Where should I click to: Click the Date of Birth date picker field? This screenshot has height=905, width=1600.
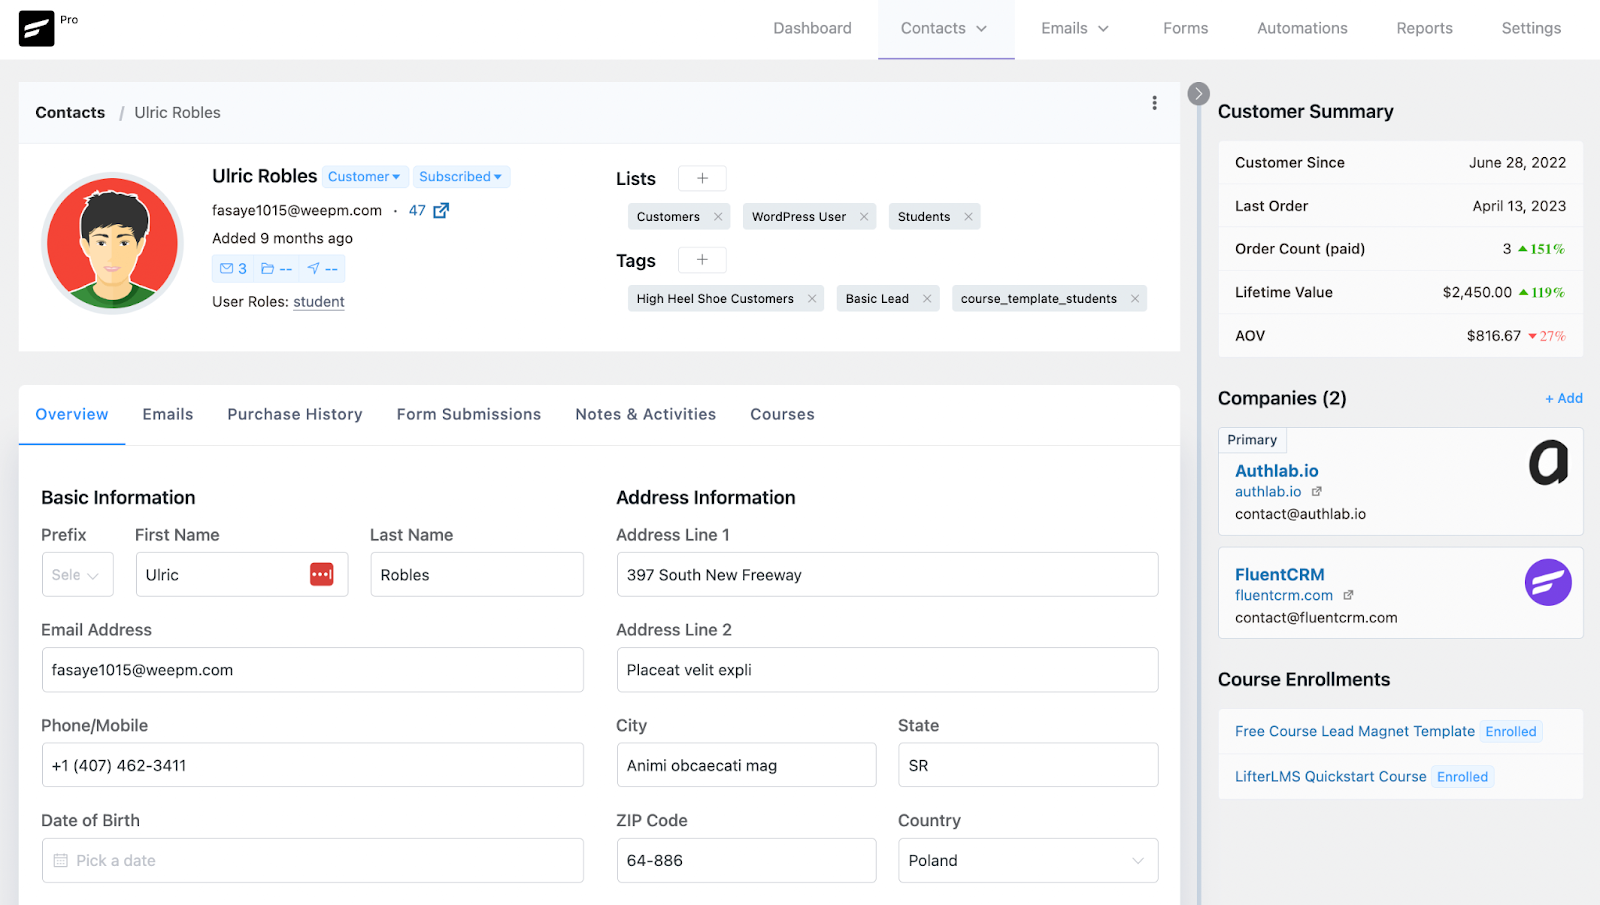click(312, 861)
